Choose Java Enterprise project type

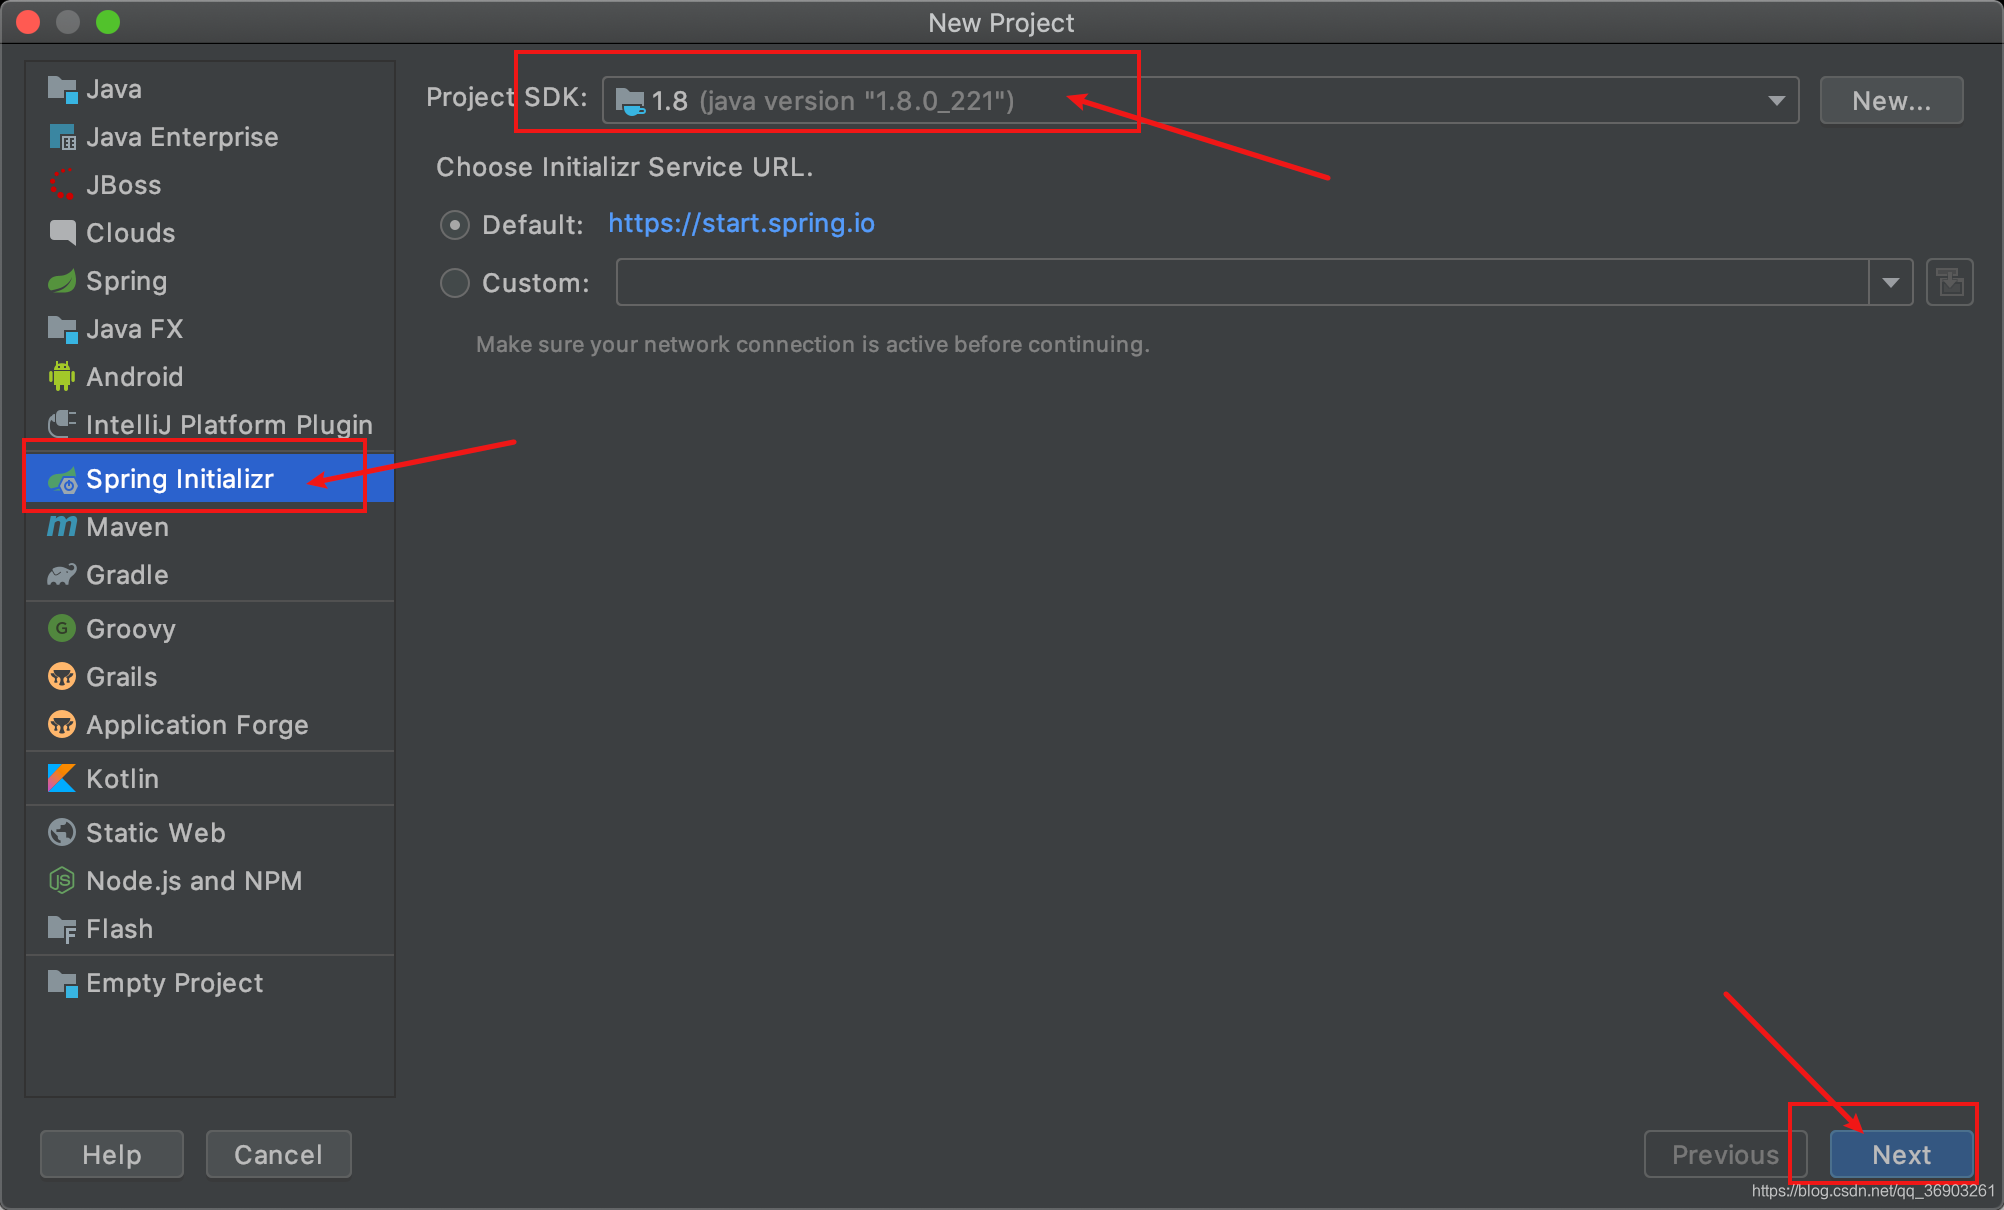point(210,137)
